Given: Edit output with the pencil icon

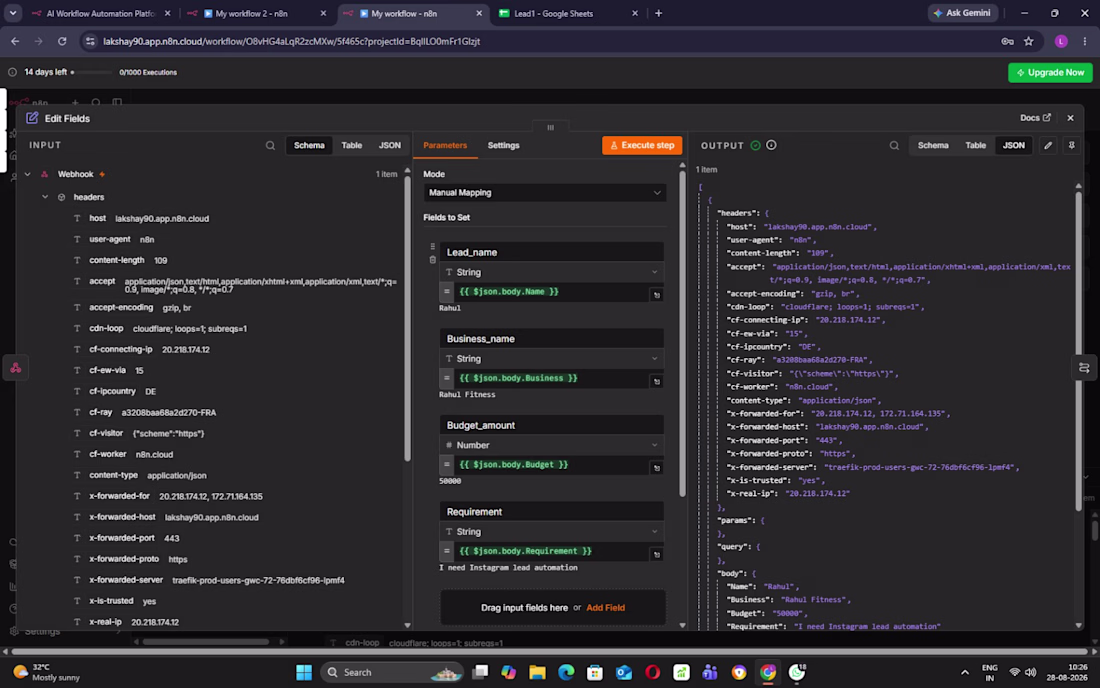Looking at the screenshot, I should 1048,145.
